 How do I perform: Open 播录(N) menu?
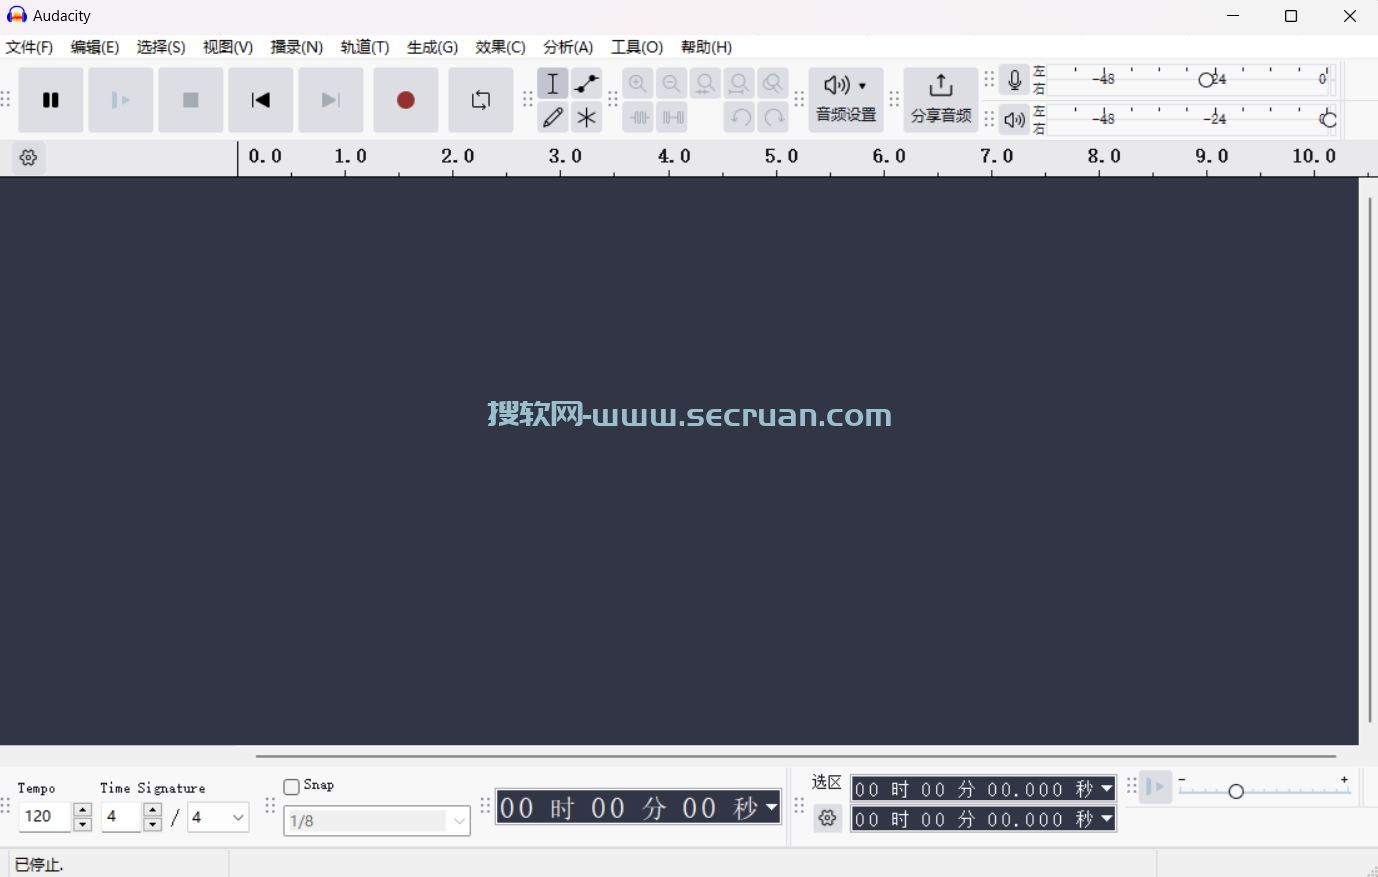297,47
